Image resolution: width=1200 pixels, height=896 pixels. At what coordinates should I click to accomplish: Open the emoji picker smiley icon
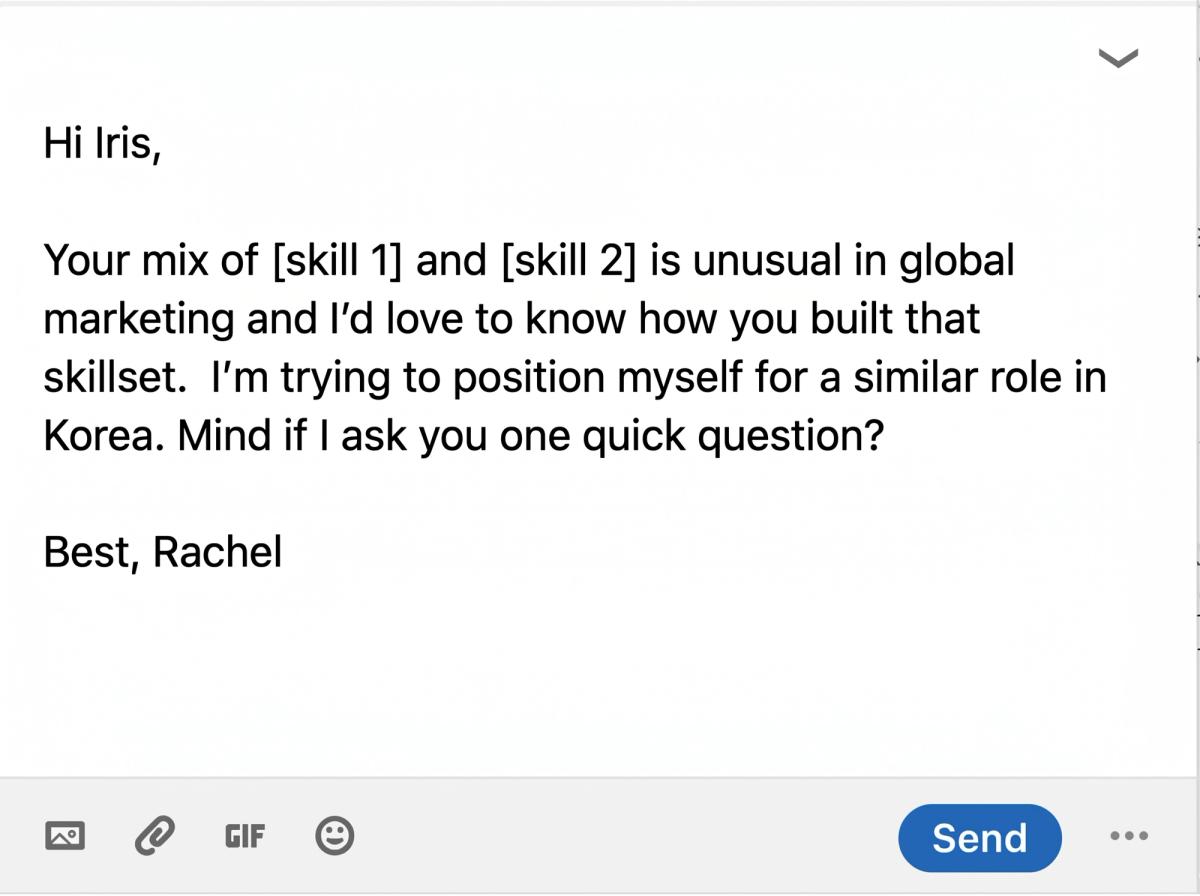click(334, 836)
